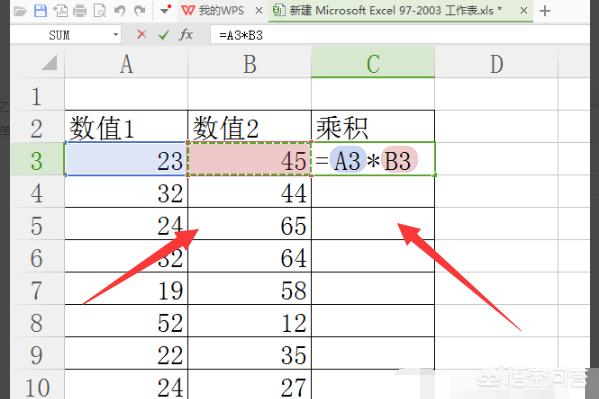This screenshot has width=599, height=399.
Task: Expand the SUM name box dropdown
Action: 115,35
